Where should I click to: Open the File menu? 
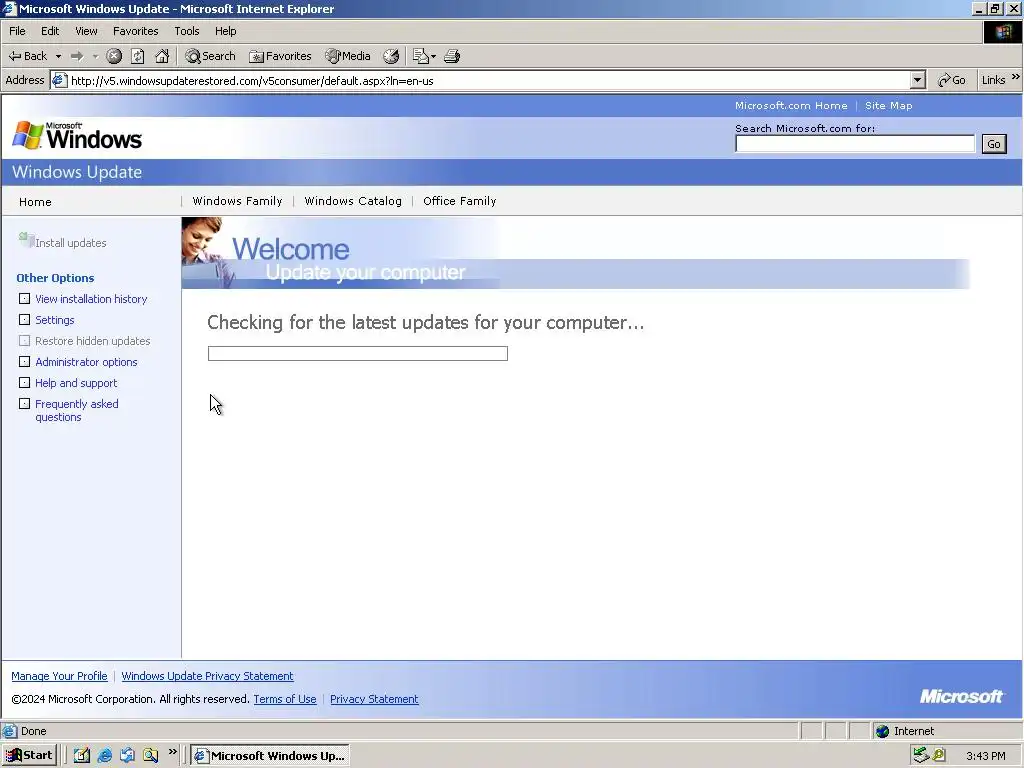click(17, 31)
